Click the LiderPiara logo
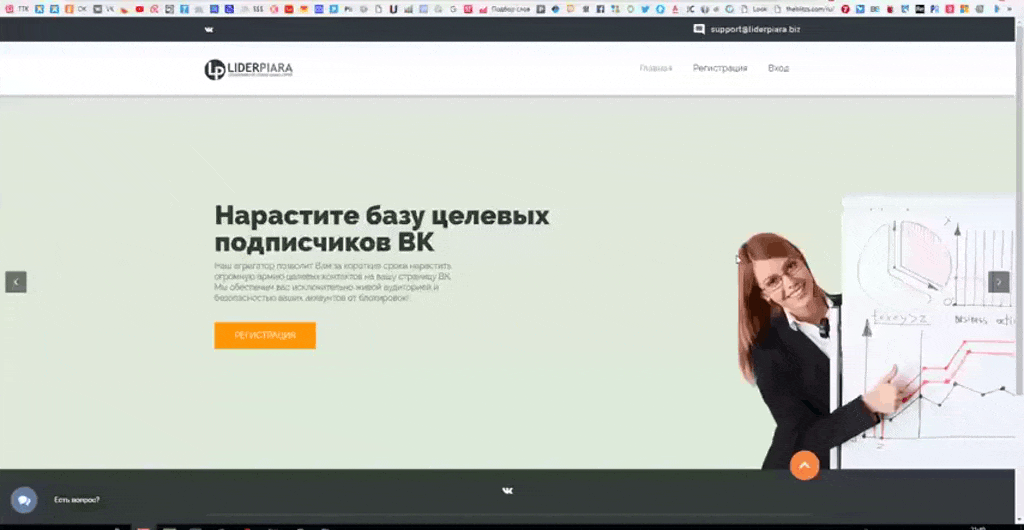This screenshot has height=530, width=1024. coord(248,69)
